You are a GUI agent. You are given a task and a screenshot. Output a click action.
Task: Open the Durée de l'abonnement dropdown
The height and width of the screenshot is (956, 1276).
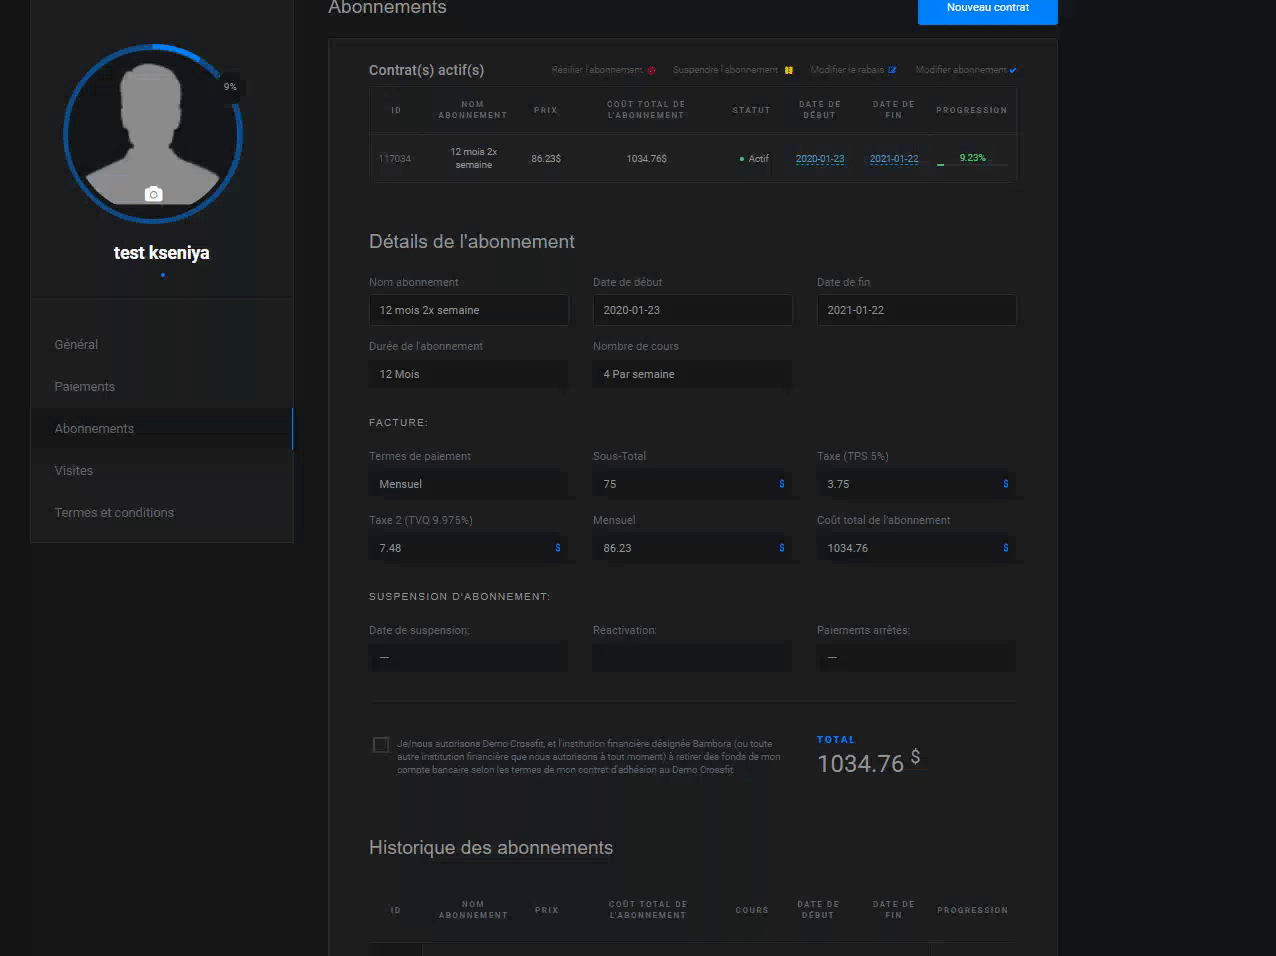[x=468, y=374]
